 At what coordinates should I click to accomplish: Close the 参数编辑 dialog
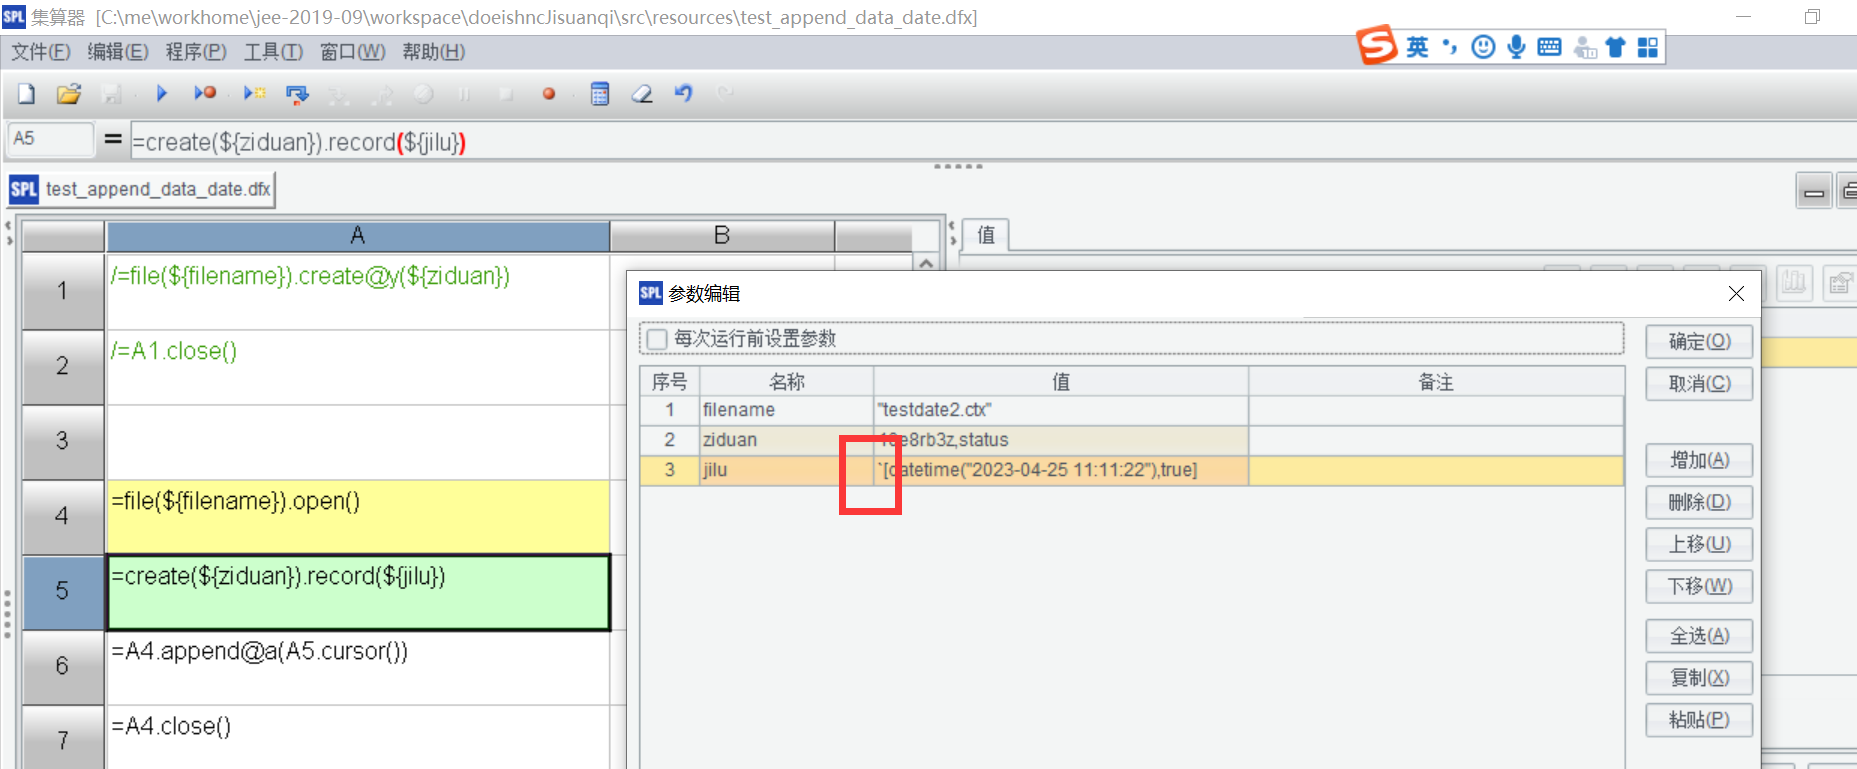[1736, 293]
